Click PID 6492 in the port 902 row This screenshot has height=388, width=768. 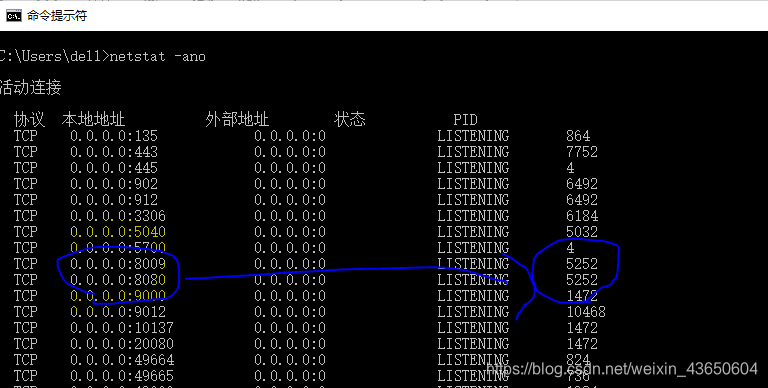[582, 184]
